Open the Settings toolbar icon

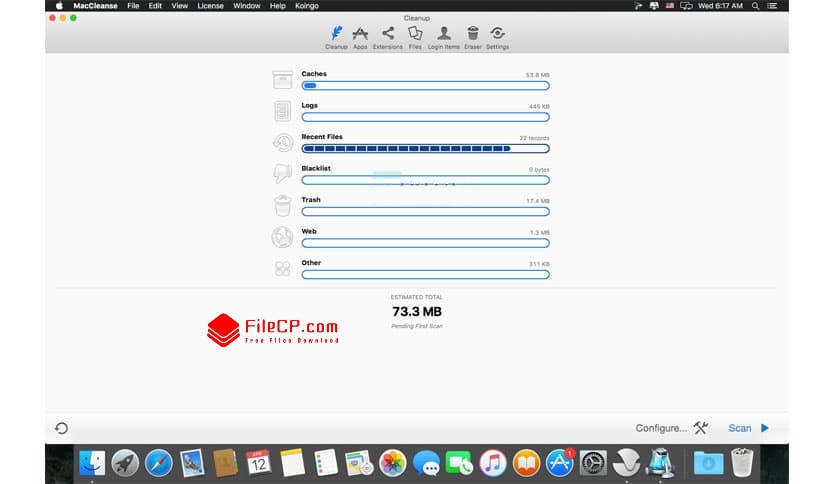(497, 37)
